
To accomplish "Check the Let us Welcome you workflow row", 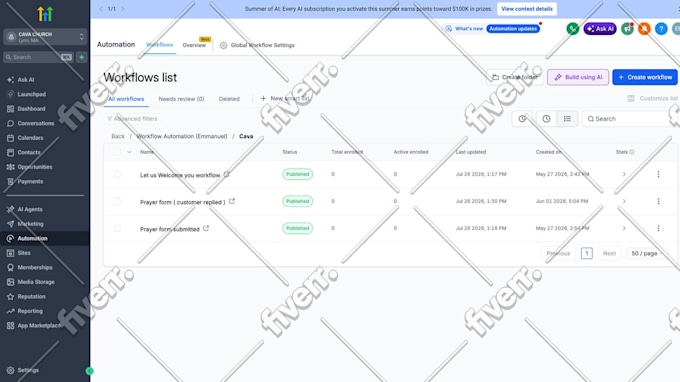I will 117,174.
